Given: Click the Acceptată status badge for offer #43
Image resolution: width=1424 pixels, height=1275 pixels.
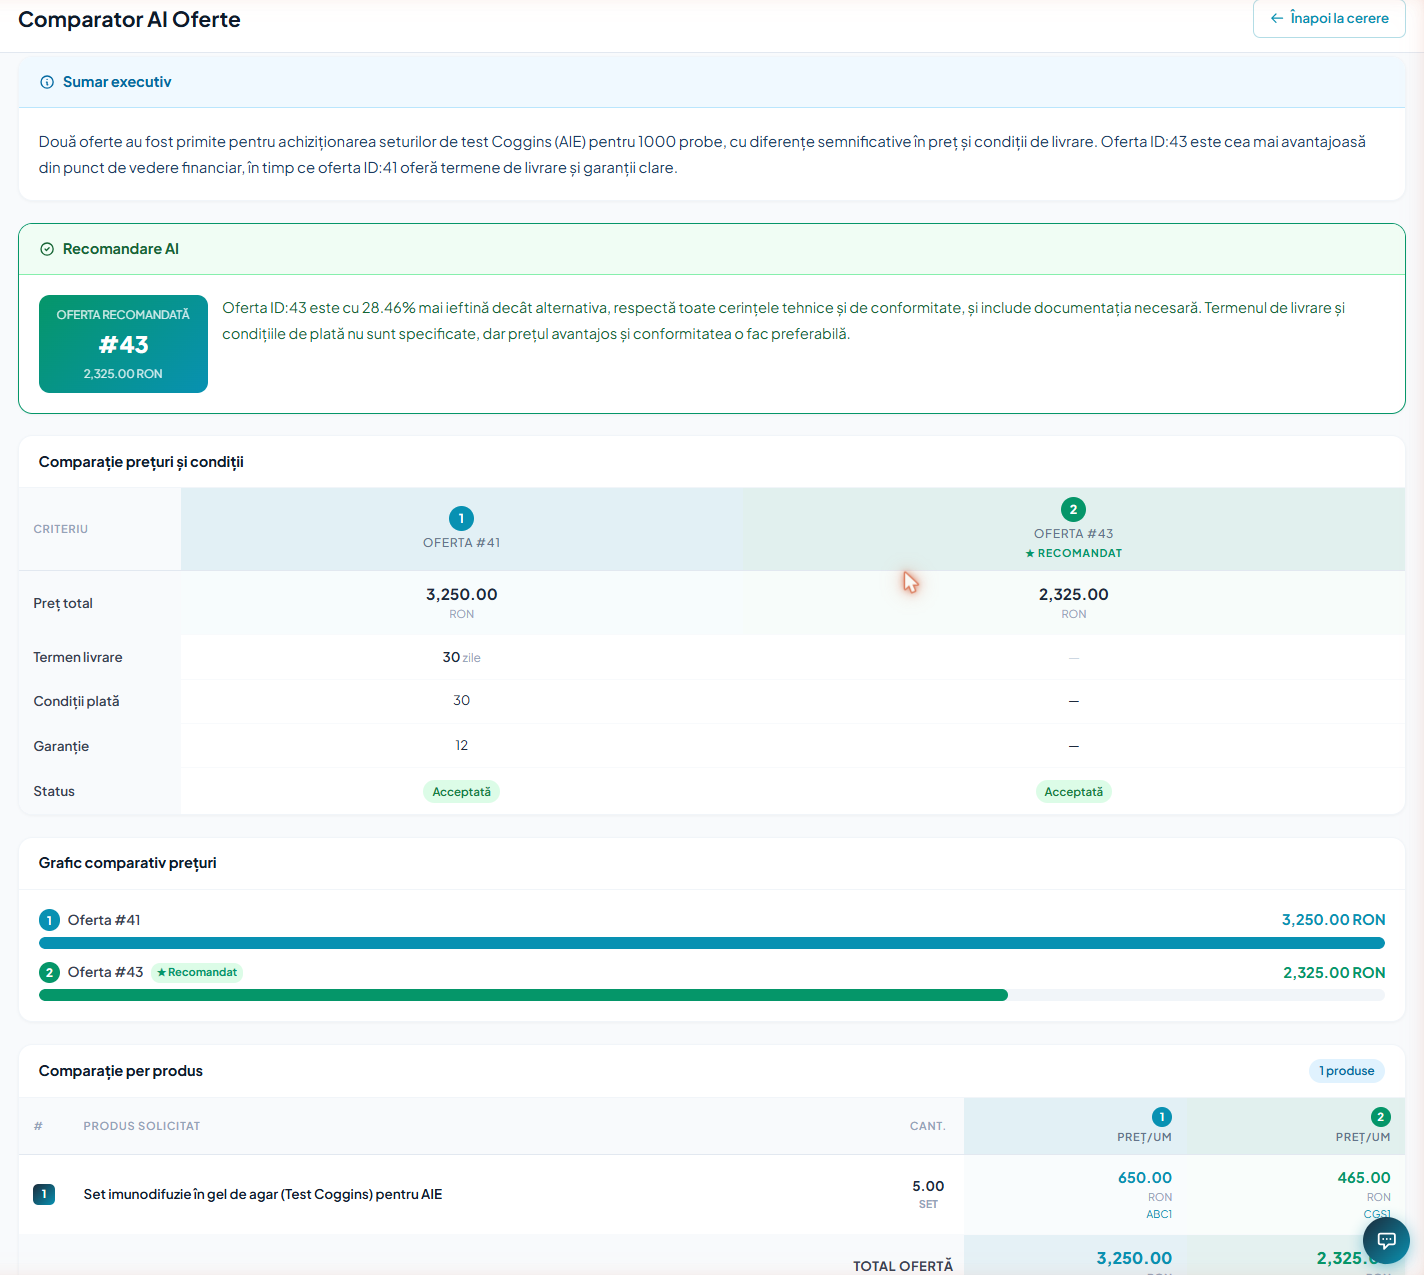Looking at the screenshot, I should coord(1073,792).
